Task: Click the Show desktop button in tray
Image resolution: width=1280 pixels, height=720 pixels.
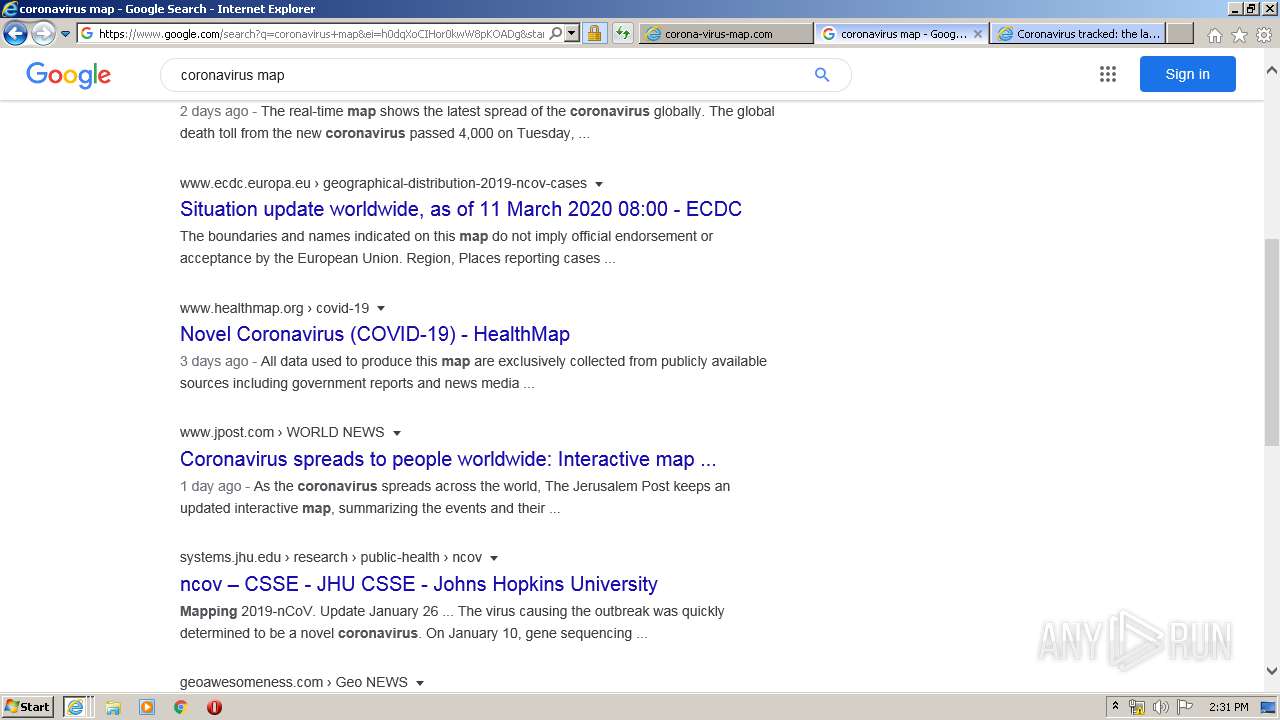Action: (1270, 707)
